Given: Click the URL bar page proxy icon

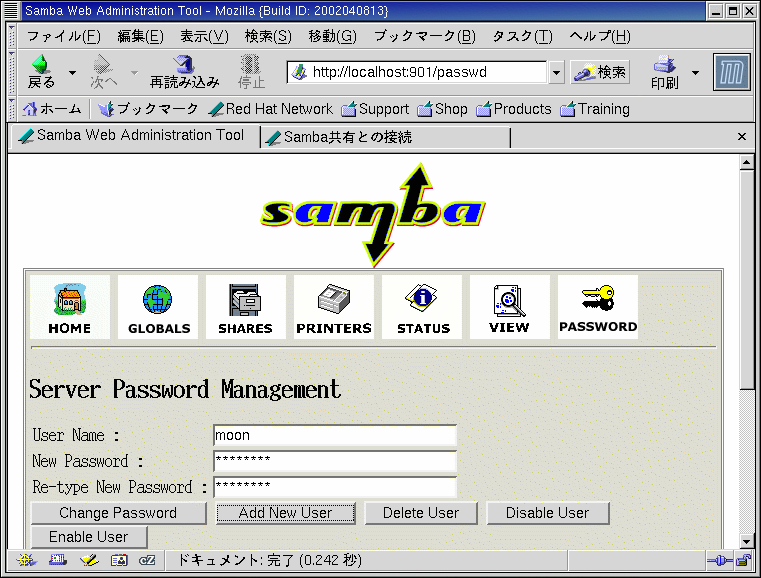Looking at the screenshot, I should [299, 72].
